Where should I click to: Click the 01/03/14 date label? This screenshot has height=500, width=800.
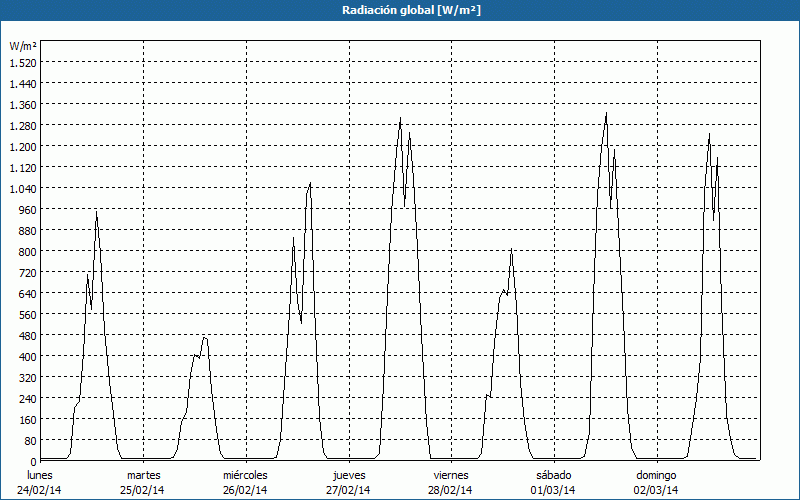point(553,490)
